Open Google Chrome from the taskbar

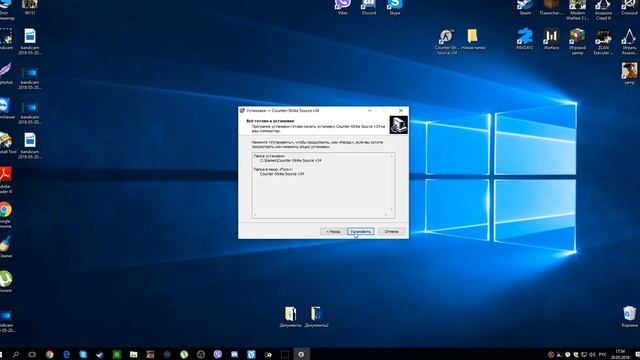[49, 354]
